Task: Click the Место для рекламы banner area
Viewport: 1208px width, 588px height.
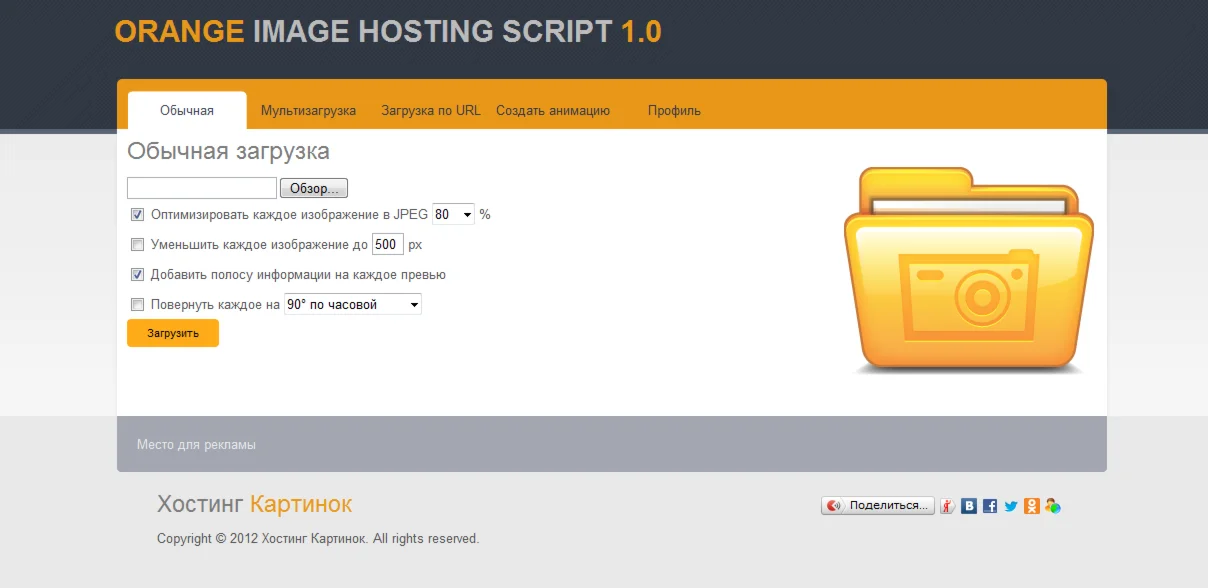Action: click(x=612, y=444)
